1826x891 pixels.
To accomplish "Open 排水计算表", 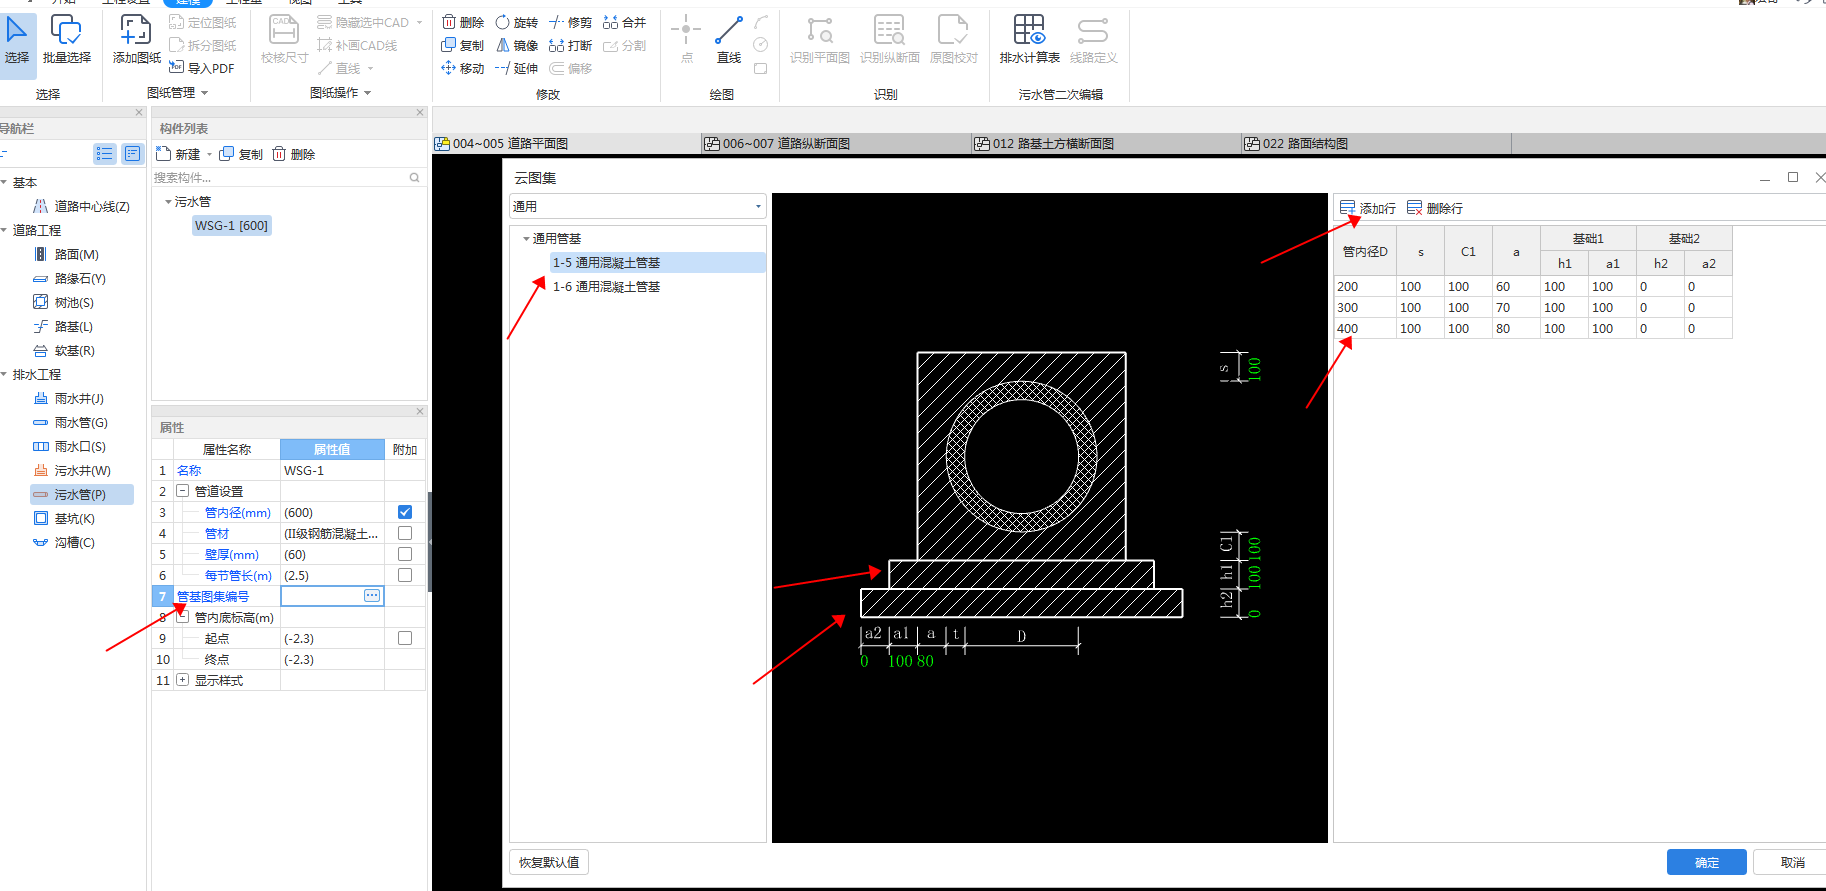I will click(1029, 41).
